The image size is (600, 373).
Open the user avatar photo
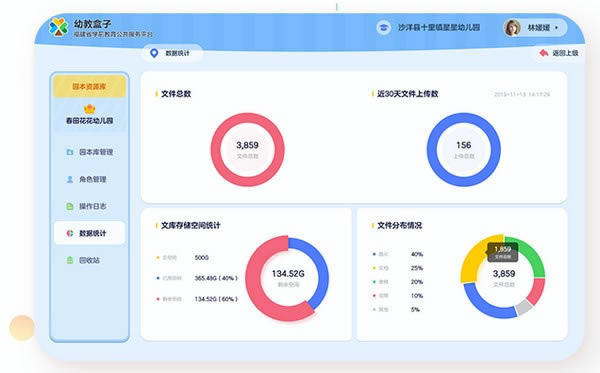pos(512,28)
